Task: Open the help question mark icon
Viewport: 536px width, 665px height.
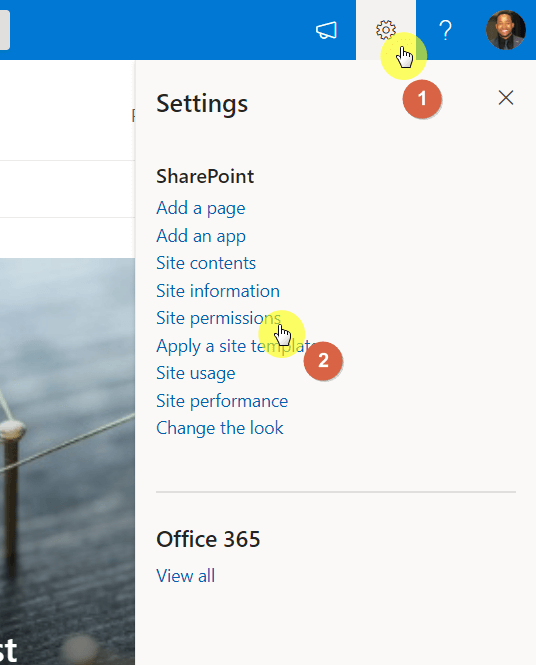Action: pyautogui.click(x=445, y=30)
